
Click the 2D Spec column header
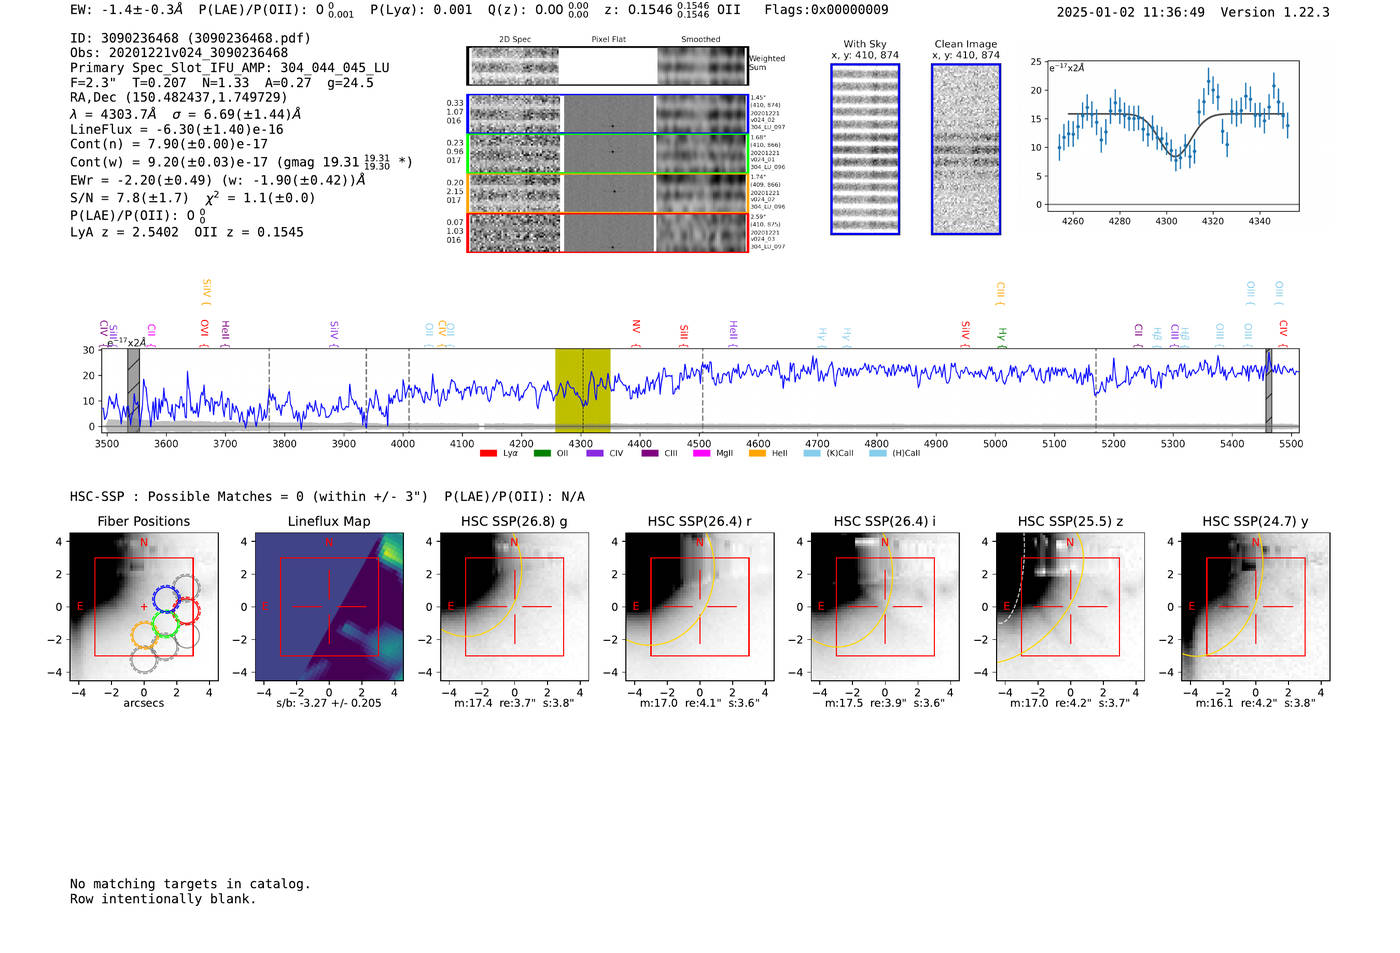coord(515,40)
